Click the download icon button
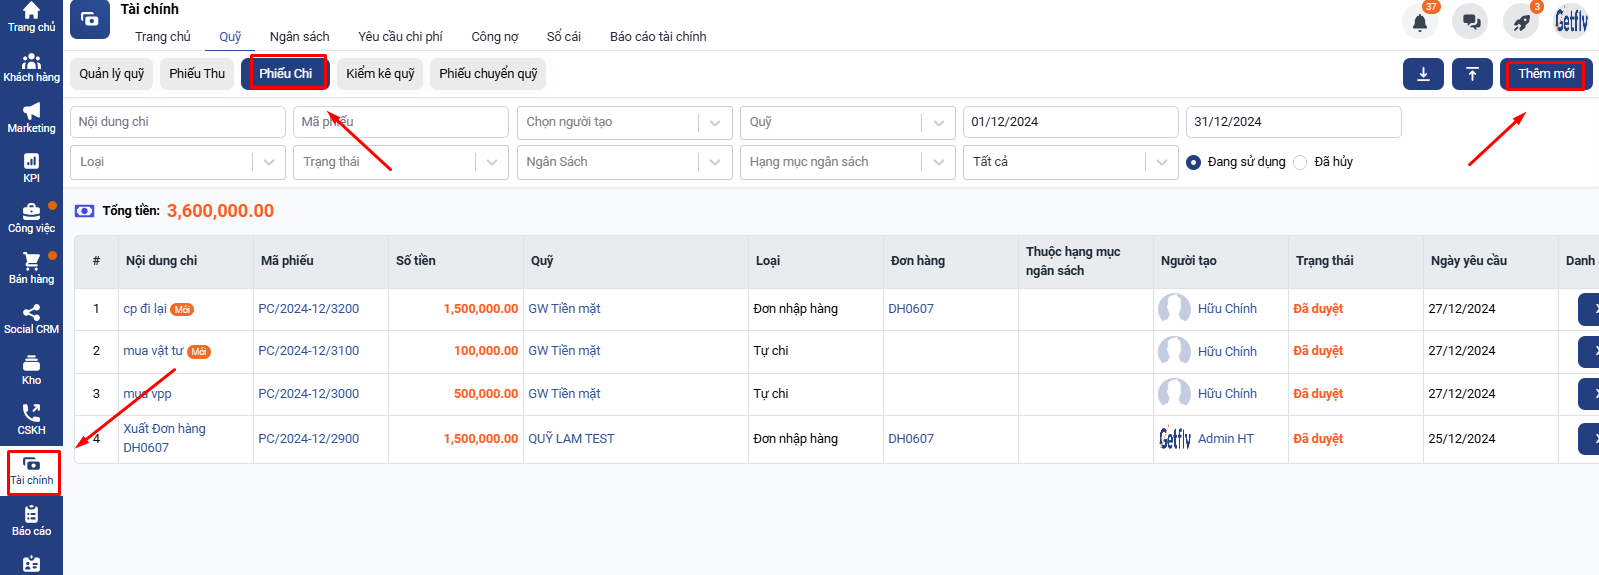 (x=1423, y=74)
